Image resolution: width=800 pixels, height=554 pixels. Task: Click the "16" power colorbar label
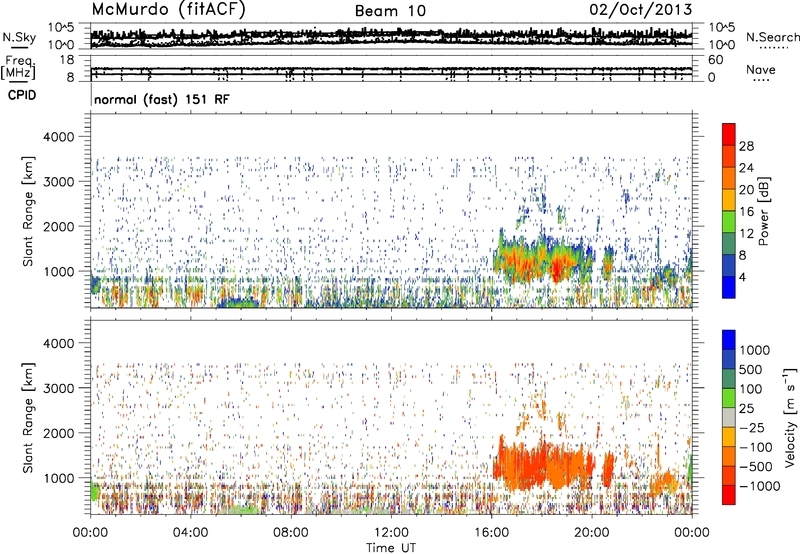(746, 212)
